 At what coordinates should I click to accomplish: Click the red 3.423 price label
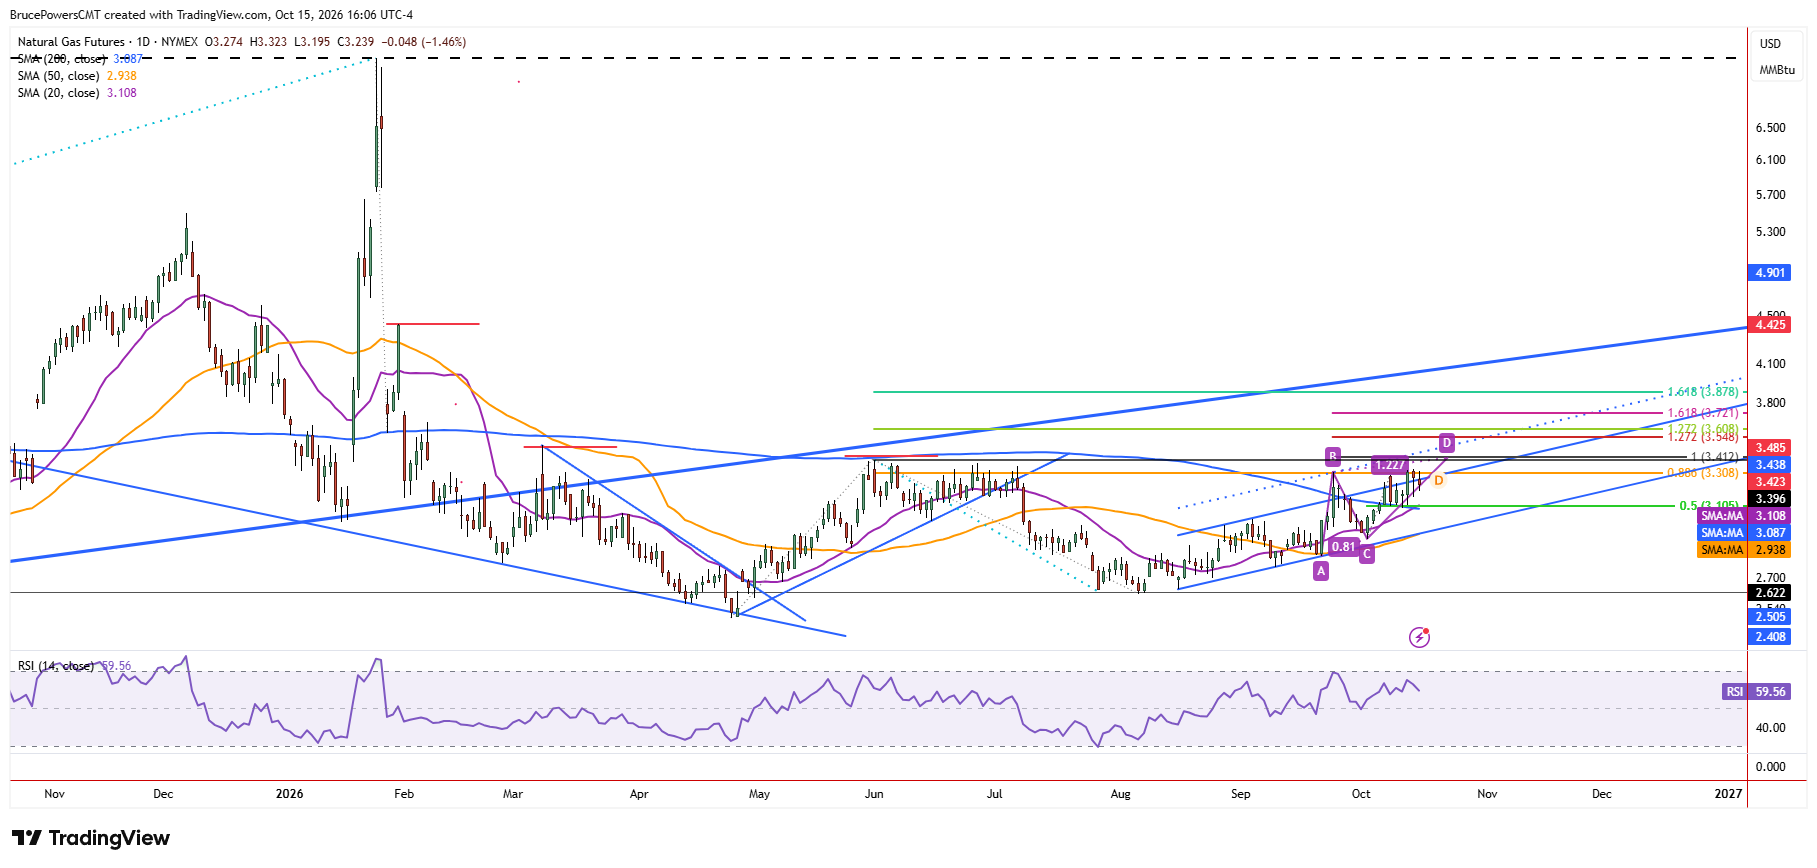1768,482
